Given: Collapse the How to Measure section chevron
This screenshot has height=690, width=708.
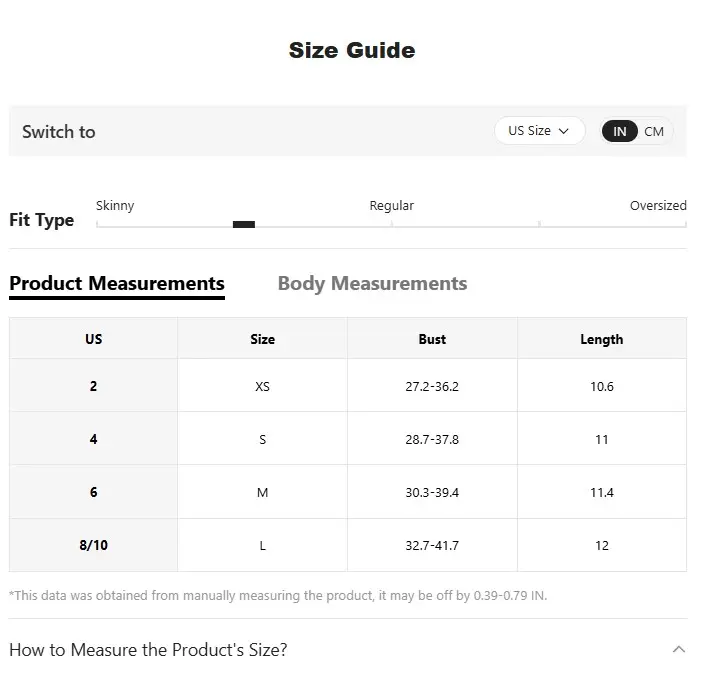Looking at the screenshot, I should (679, 650).
